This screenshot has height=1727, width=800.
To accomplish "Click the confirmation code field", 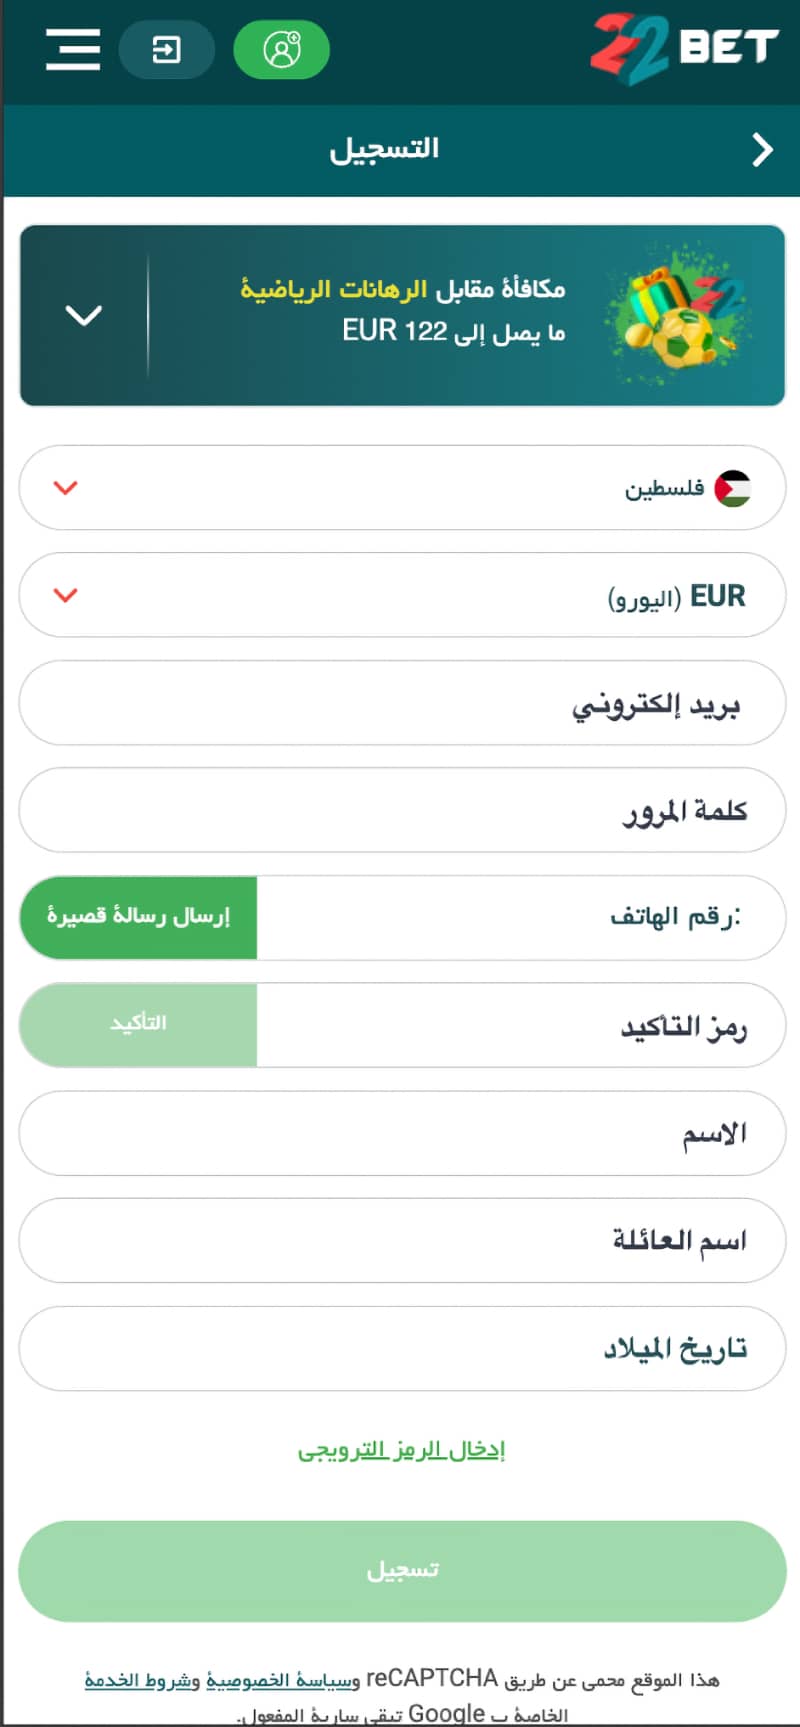I will [520, 1026].
